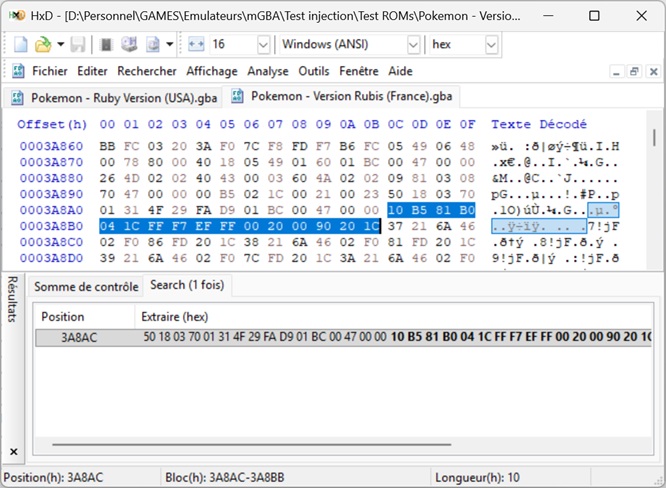Click the bytes-per-row width icon
This screenshot has height=488, width=666.
coord(195,45)
